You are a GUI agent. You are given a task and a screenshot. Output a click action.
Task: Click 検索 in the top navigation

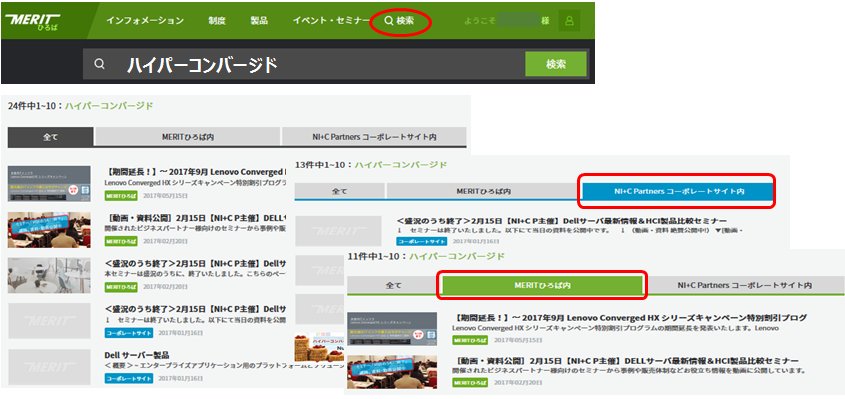click(399, 21)
